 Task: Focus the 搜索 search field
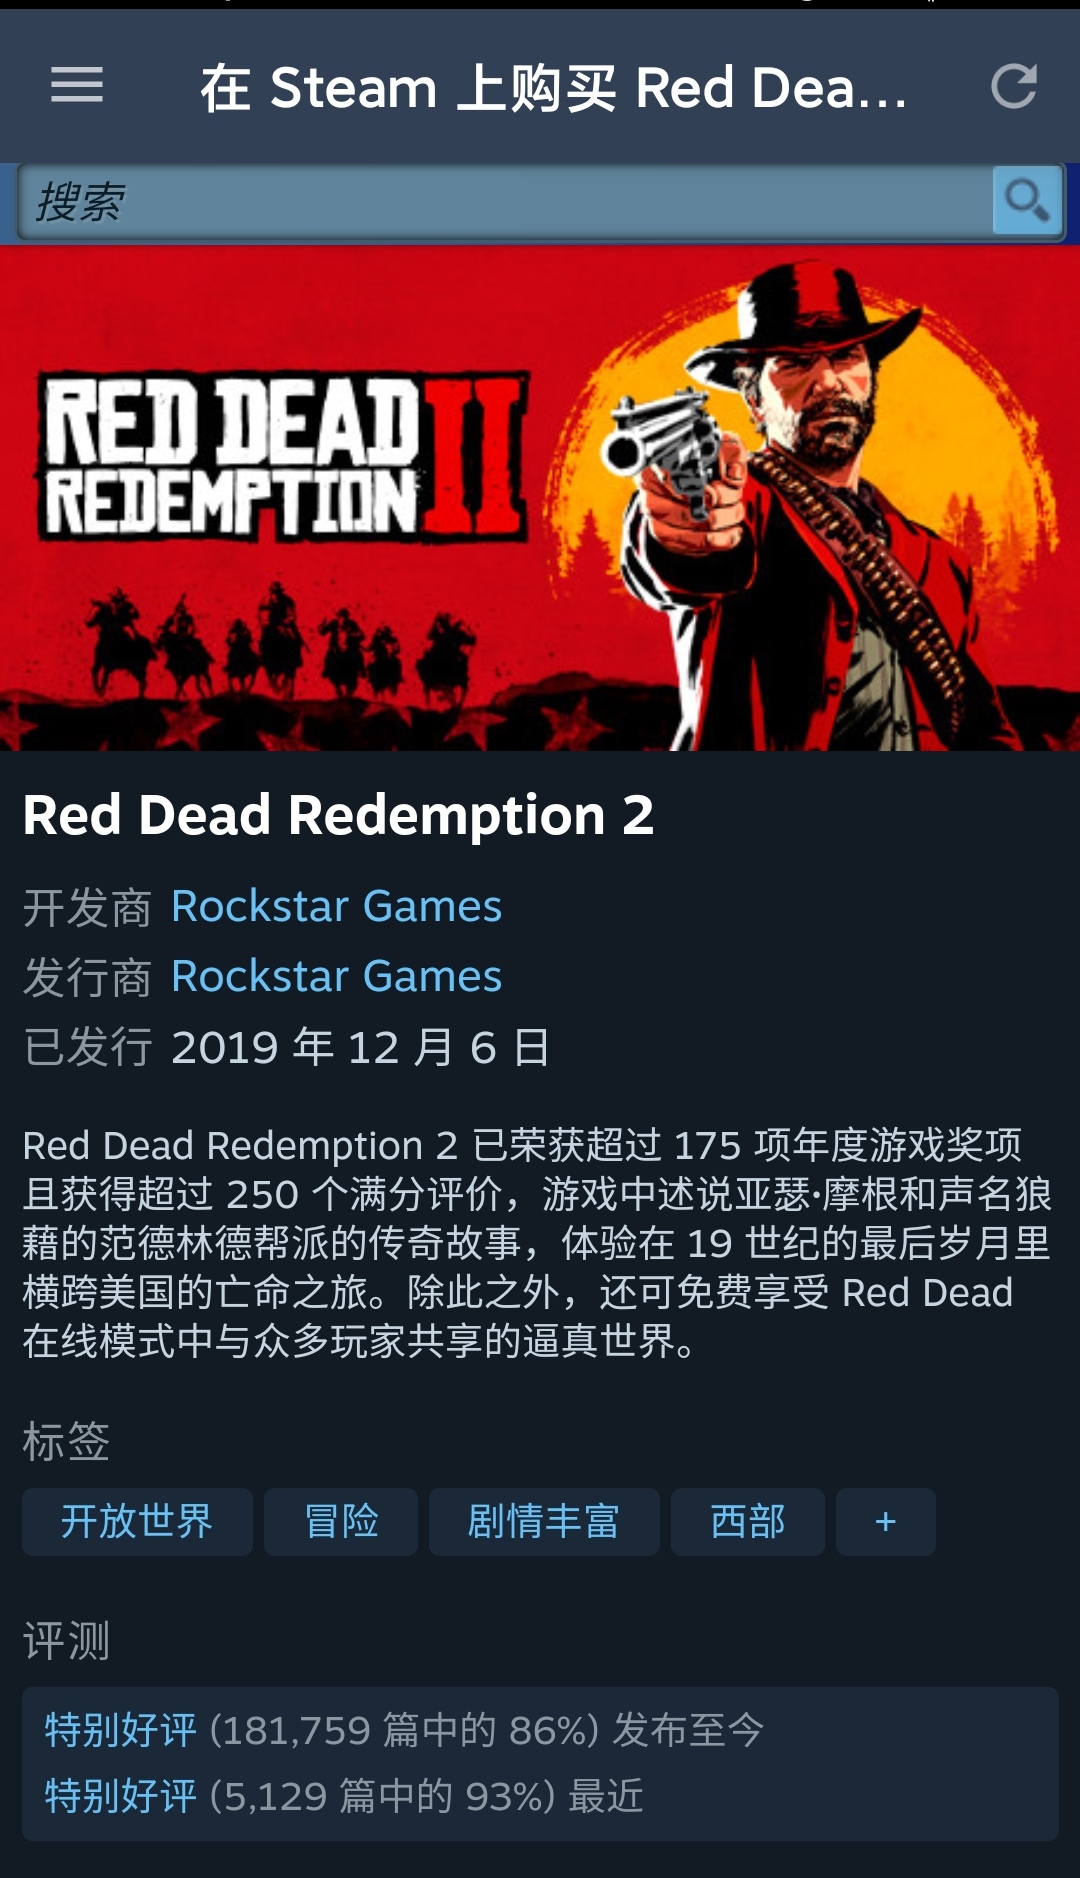coord(506,202)
